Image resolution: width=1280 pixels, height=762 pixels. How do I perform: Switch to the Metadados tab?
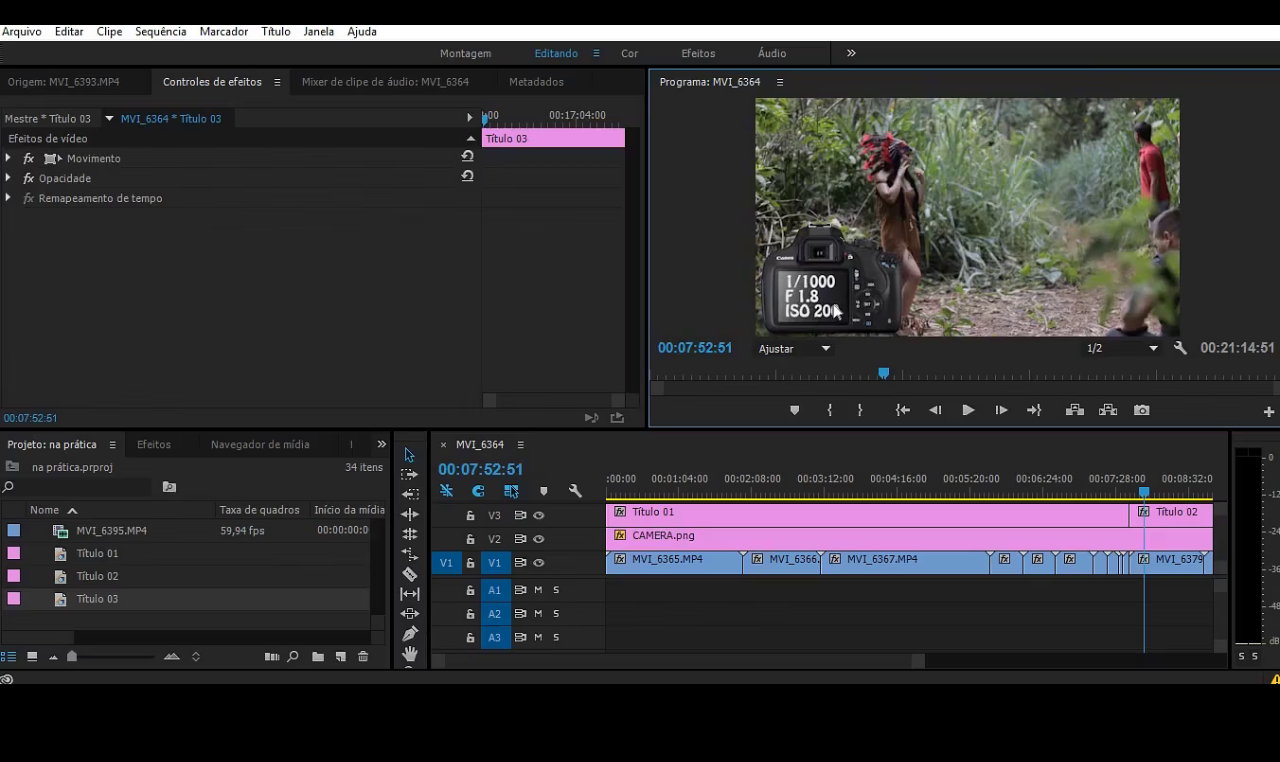(536, 82)
